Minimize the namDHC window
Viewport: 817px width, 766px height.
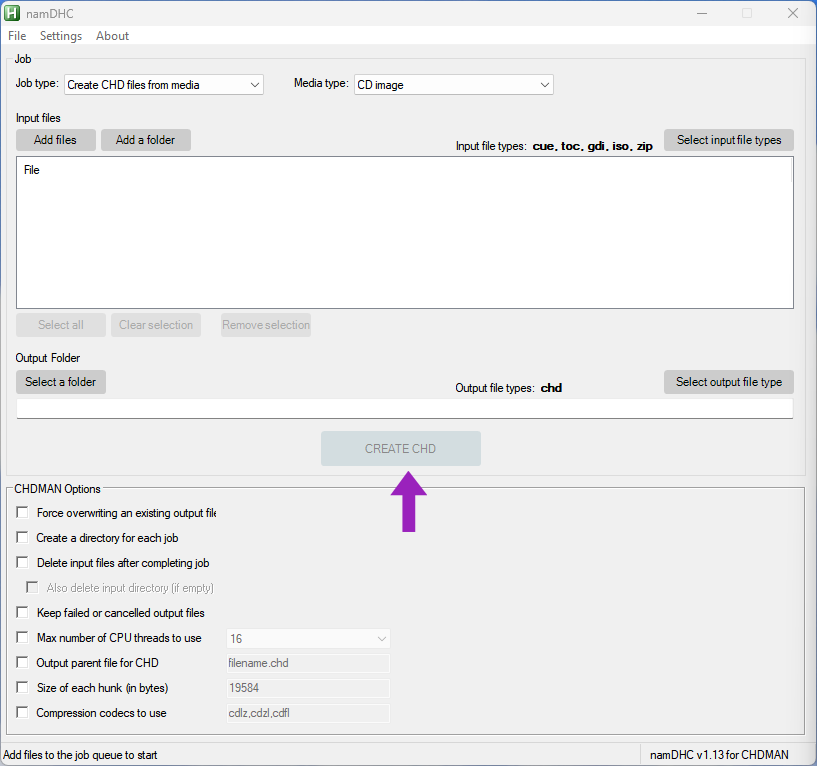click(702, 13)
